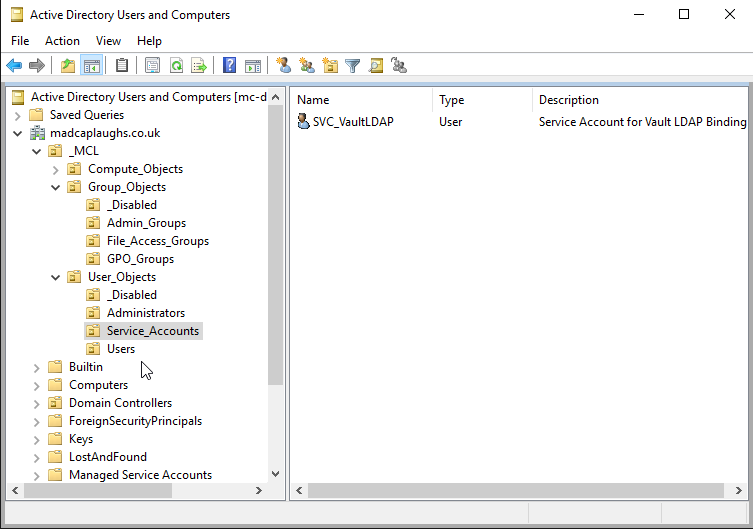Open Help via the question mark icon
Viewport: 753px width, 529px height.
(229, 66)
